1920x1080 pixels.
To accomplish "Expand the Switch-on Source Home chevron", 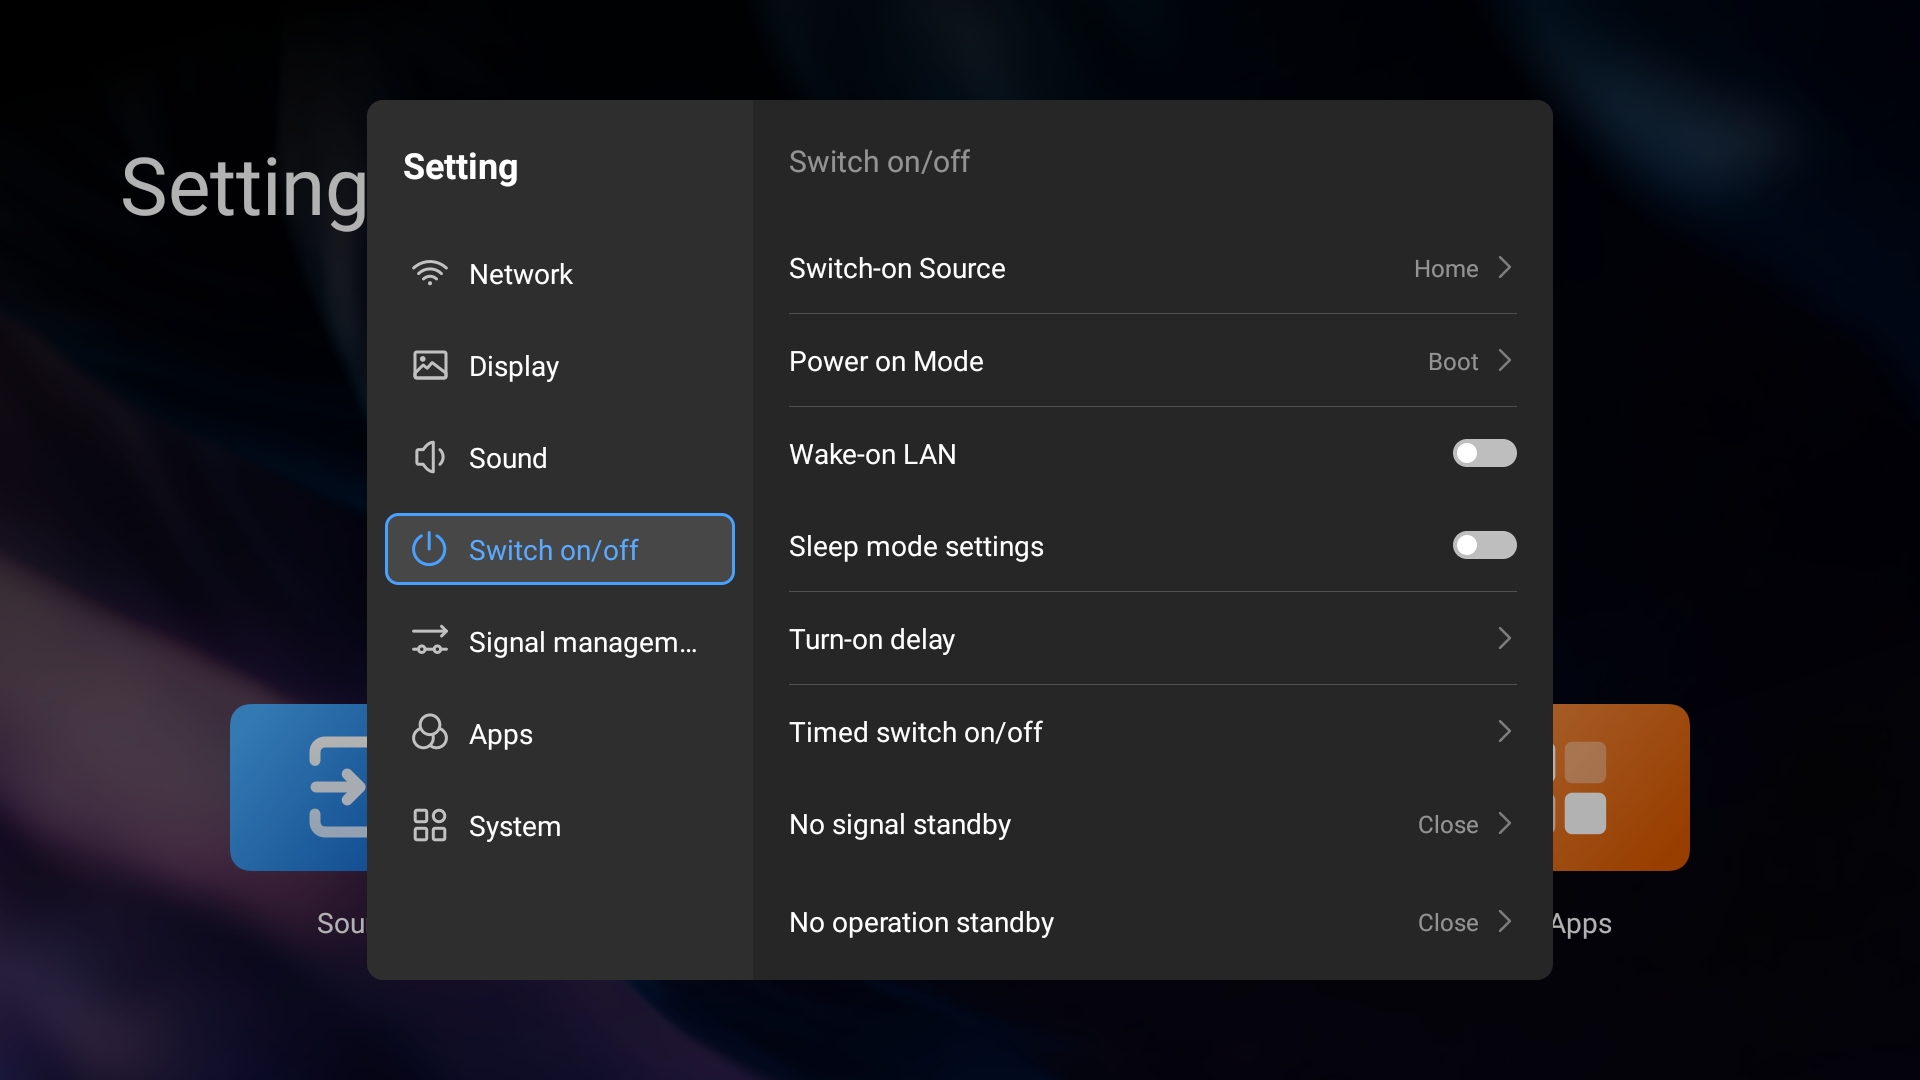I will 1504,268.
